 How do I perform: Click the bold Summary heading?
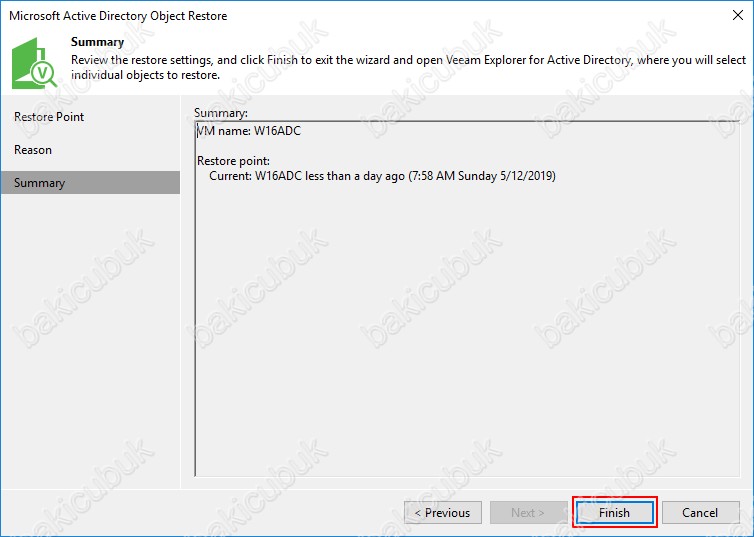[98, 42]
